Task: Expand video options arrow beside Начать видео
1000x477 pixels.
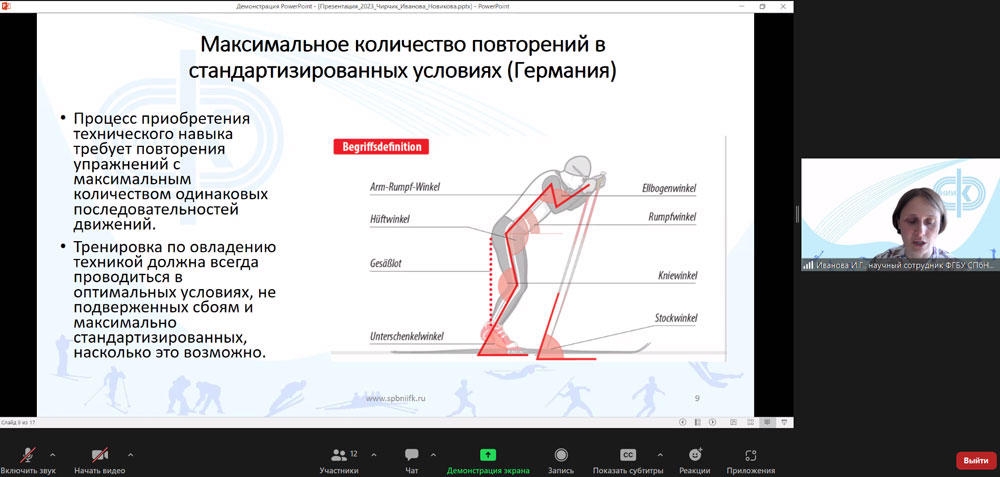Action: pos(130,455)
